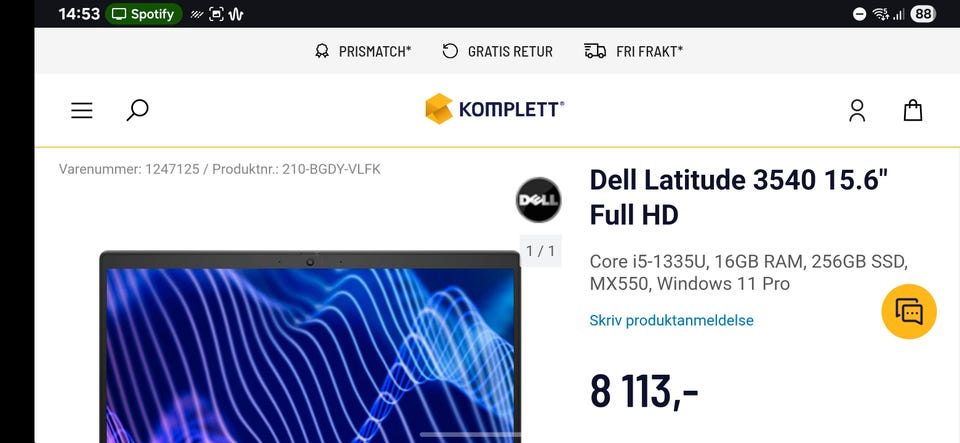The image size is (960, 443).
Task: Open the hamburger navigation menu
Action: point(81,111)
